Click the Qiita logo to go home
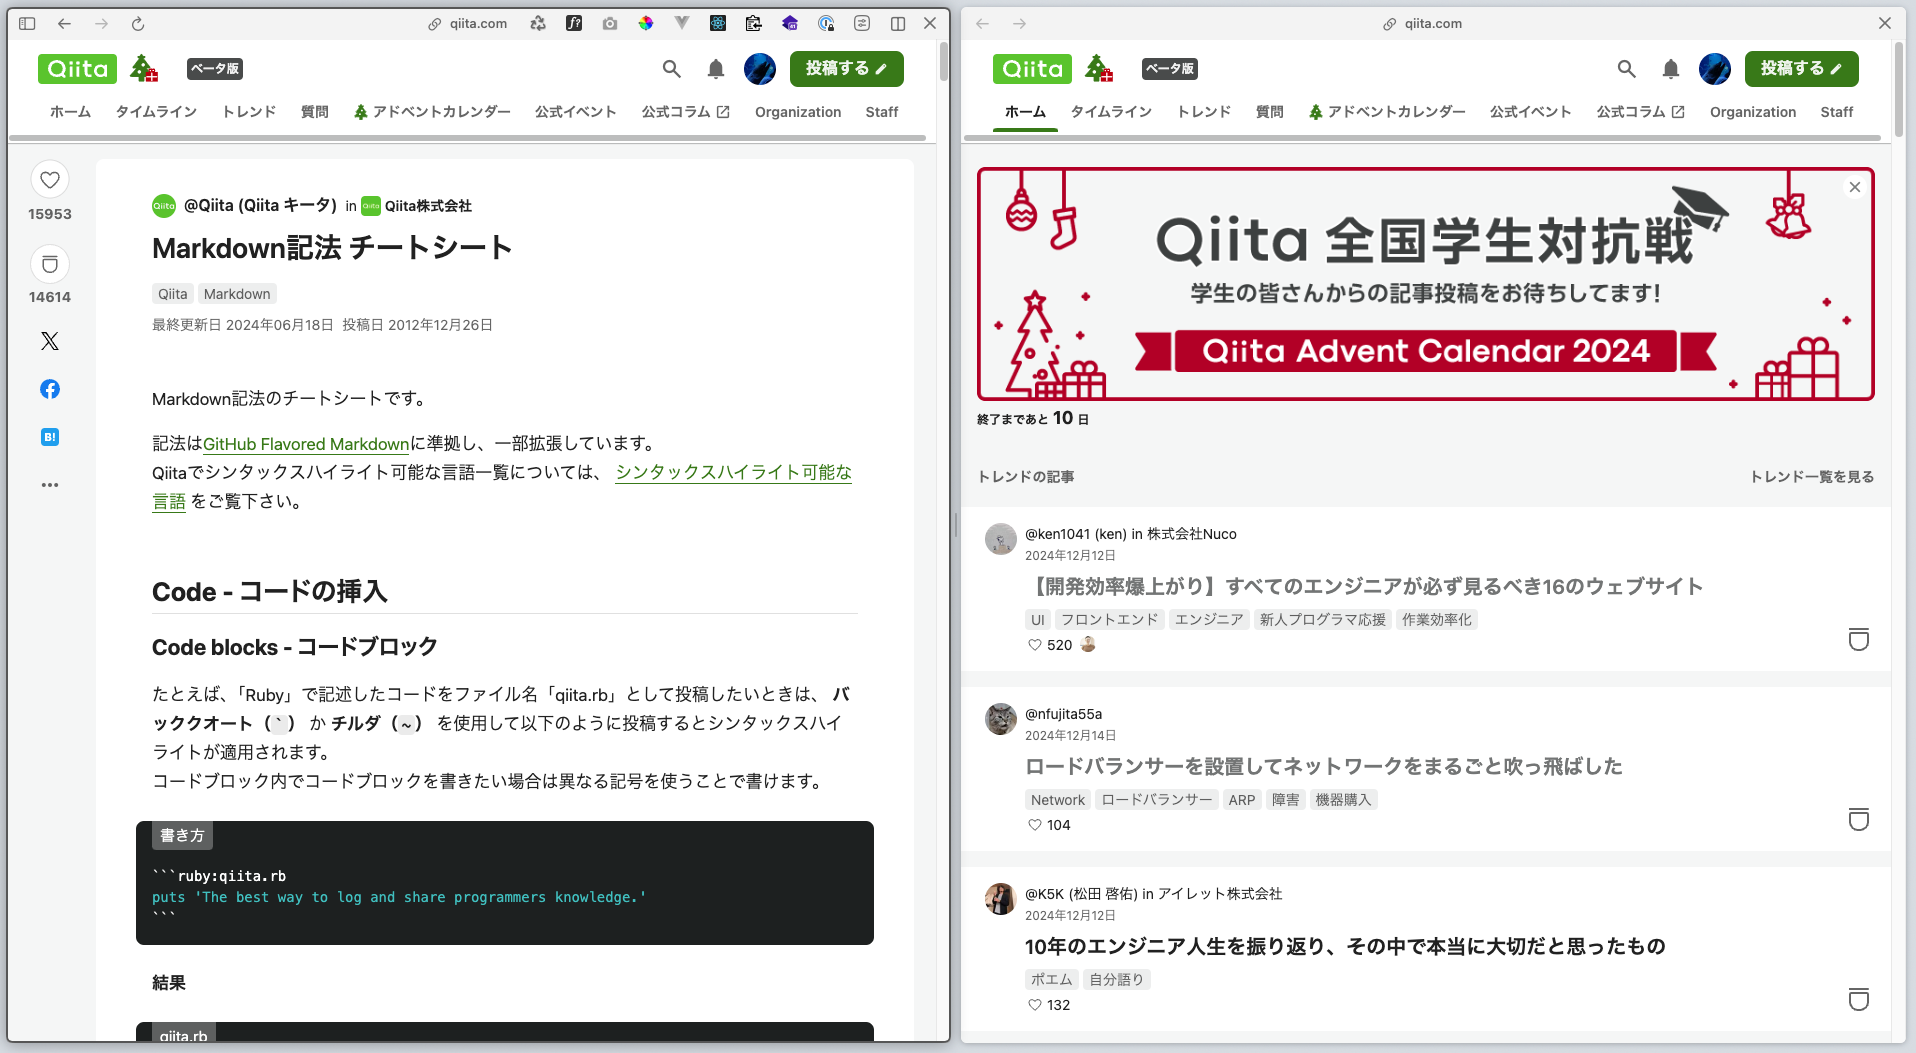The width and height of the screenshot is (1916, 1053). 76,68
